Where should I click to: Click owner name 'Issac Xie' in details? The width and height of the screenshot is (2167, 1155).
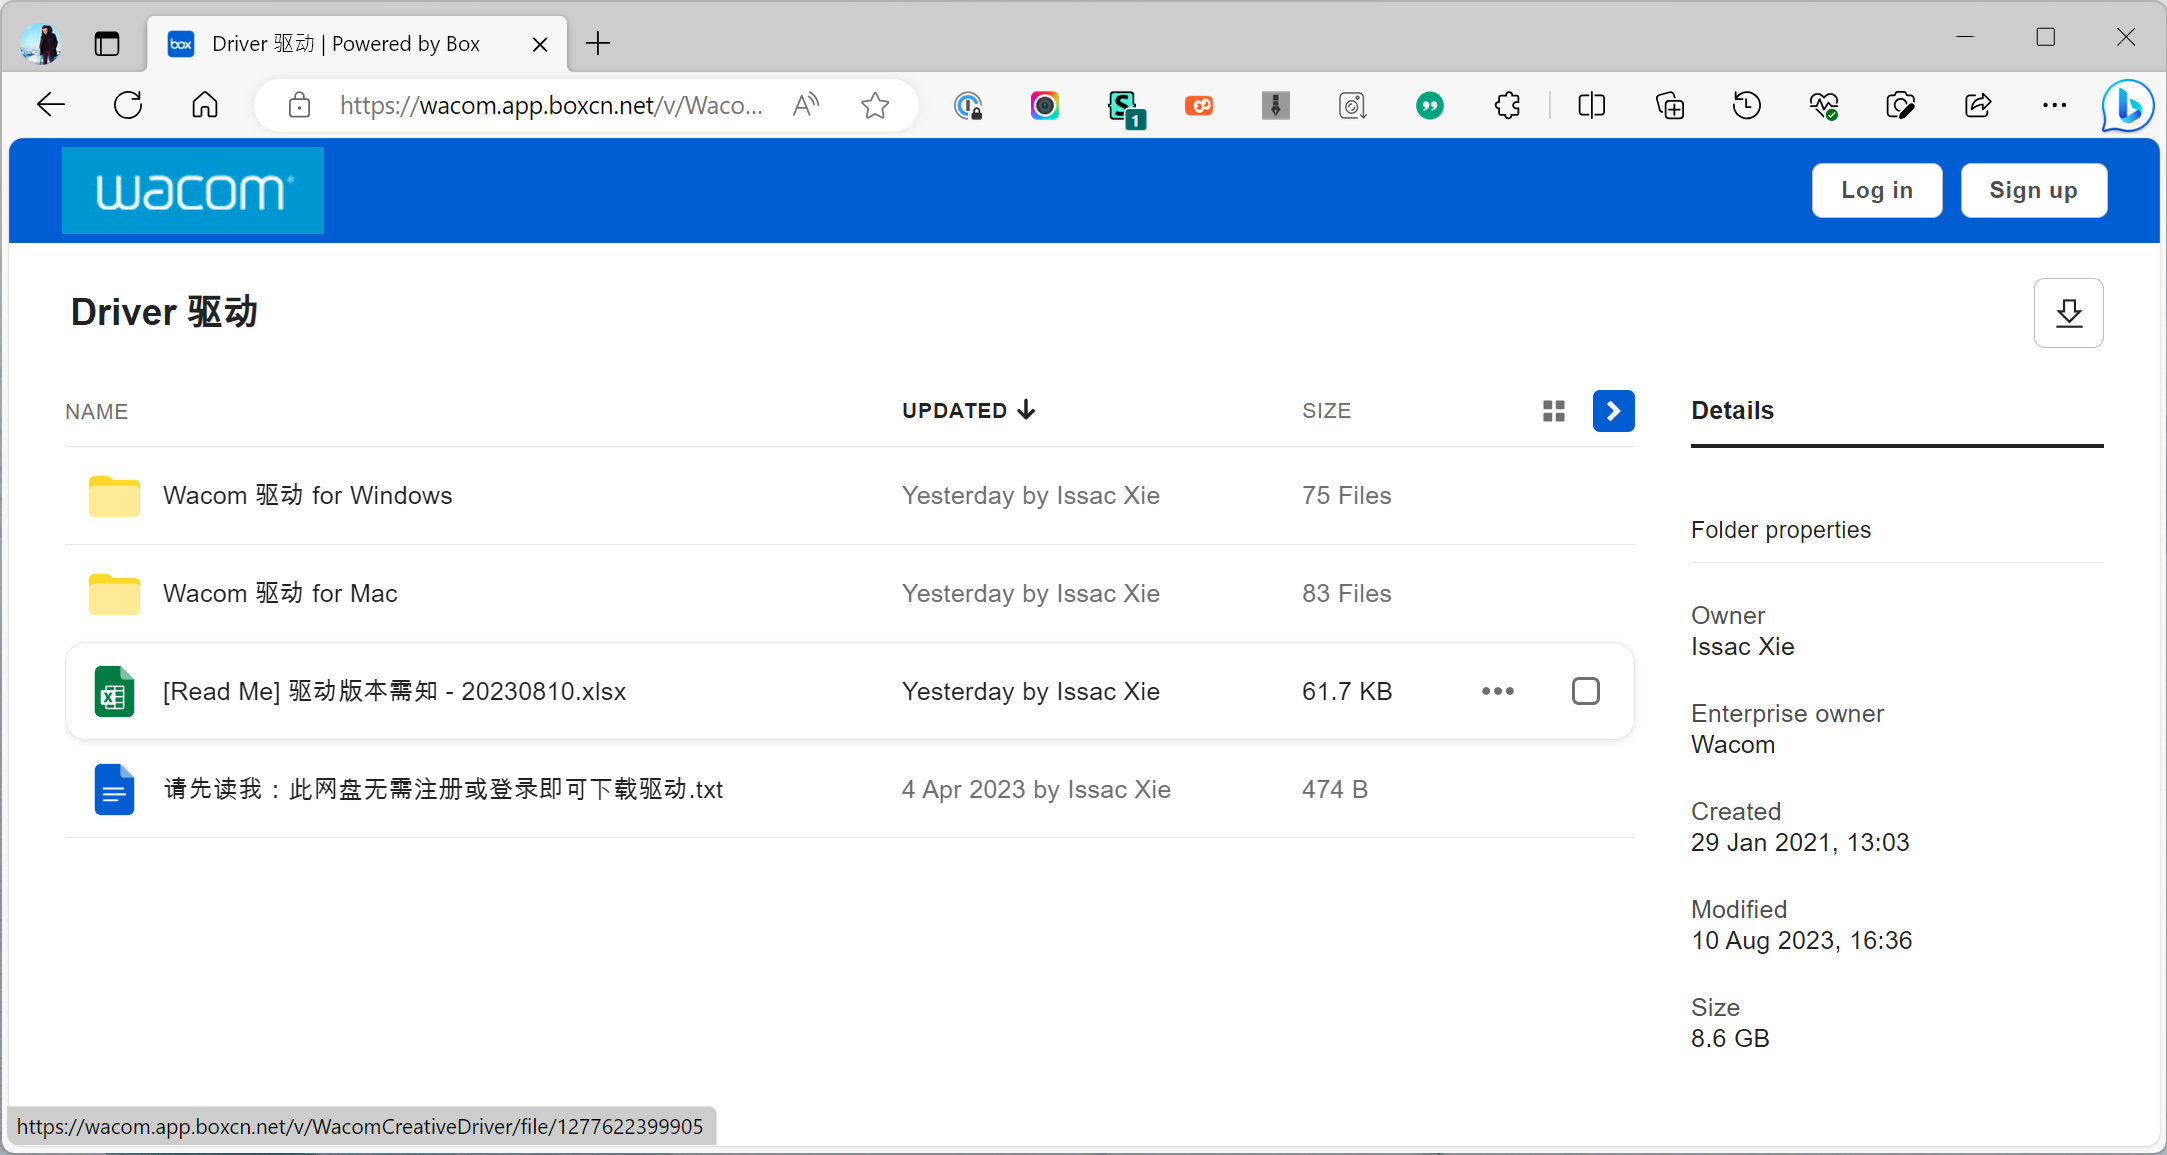point(1742,647)
